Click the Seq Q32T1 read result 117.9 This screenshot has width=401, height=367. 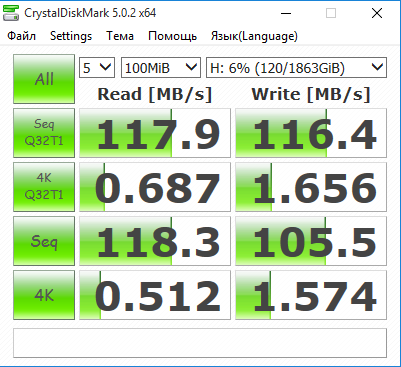(x=155, y=133)
